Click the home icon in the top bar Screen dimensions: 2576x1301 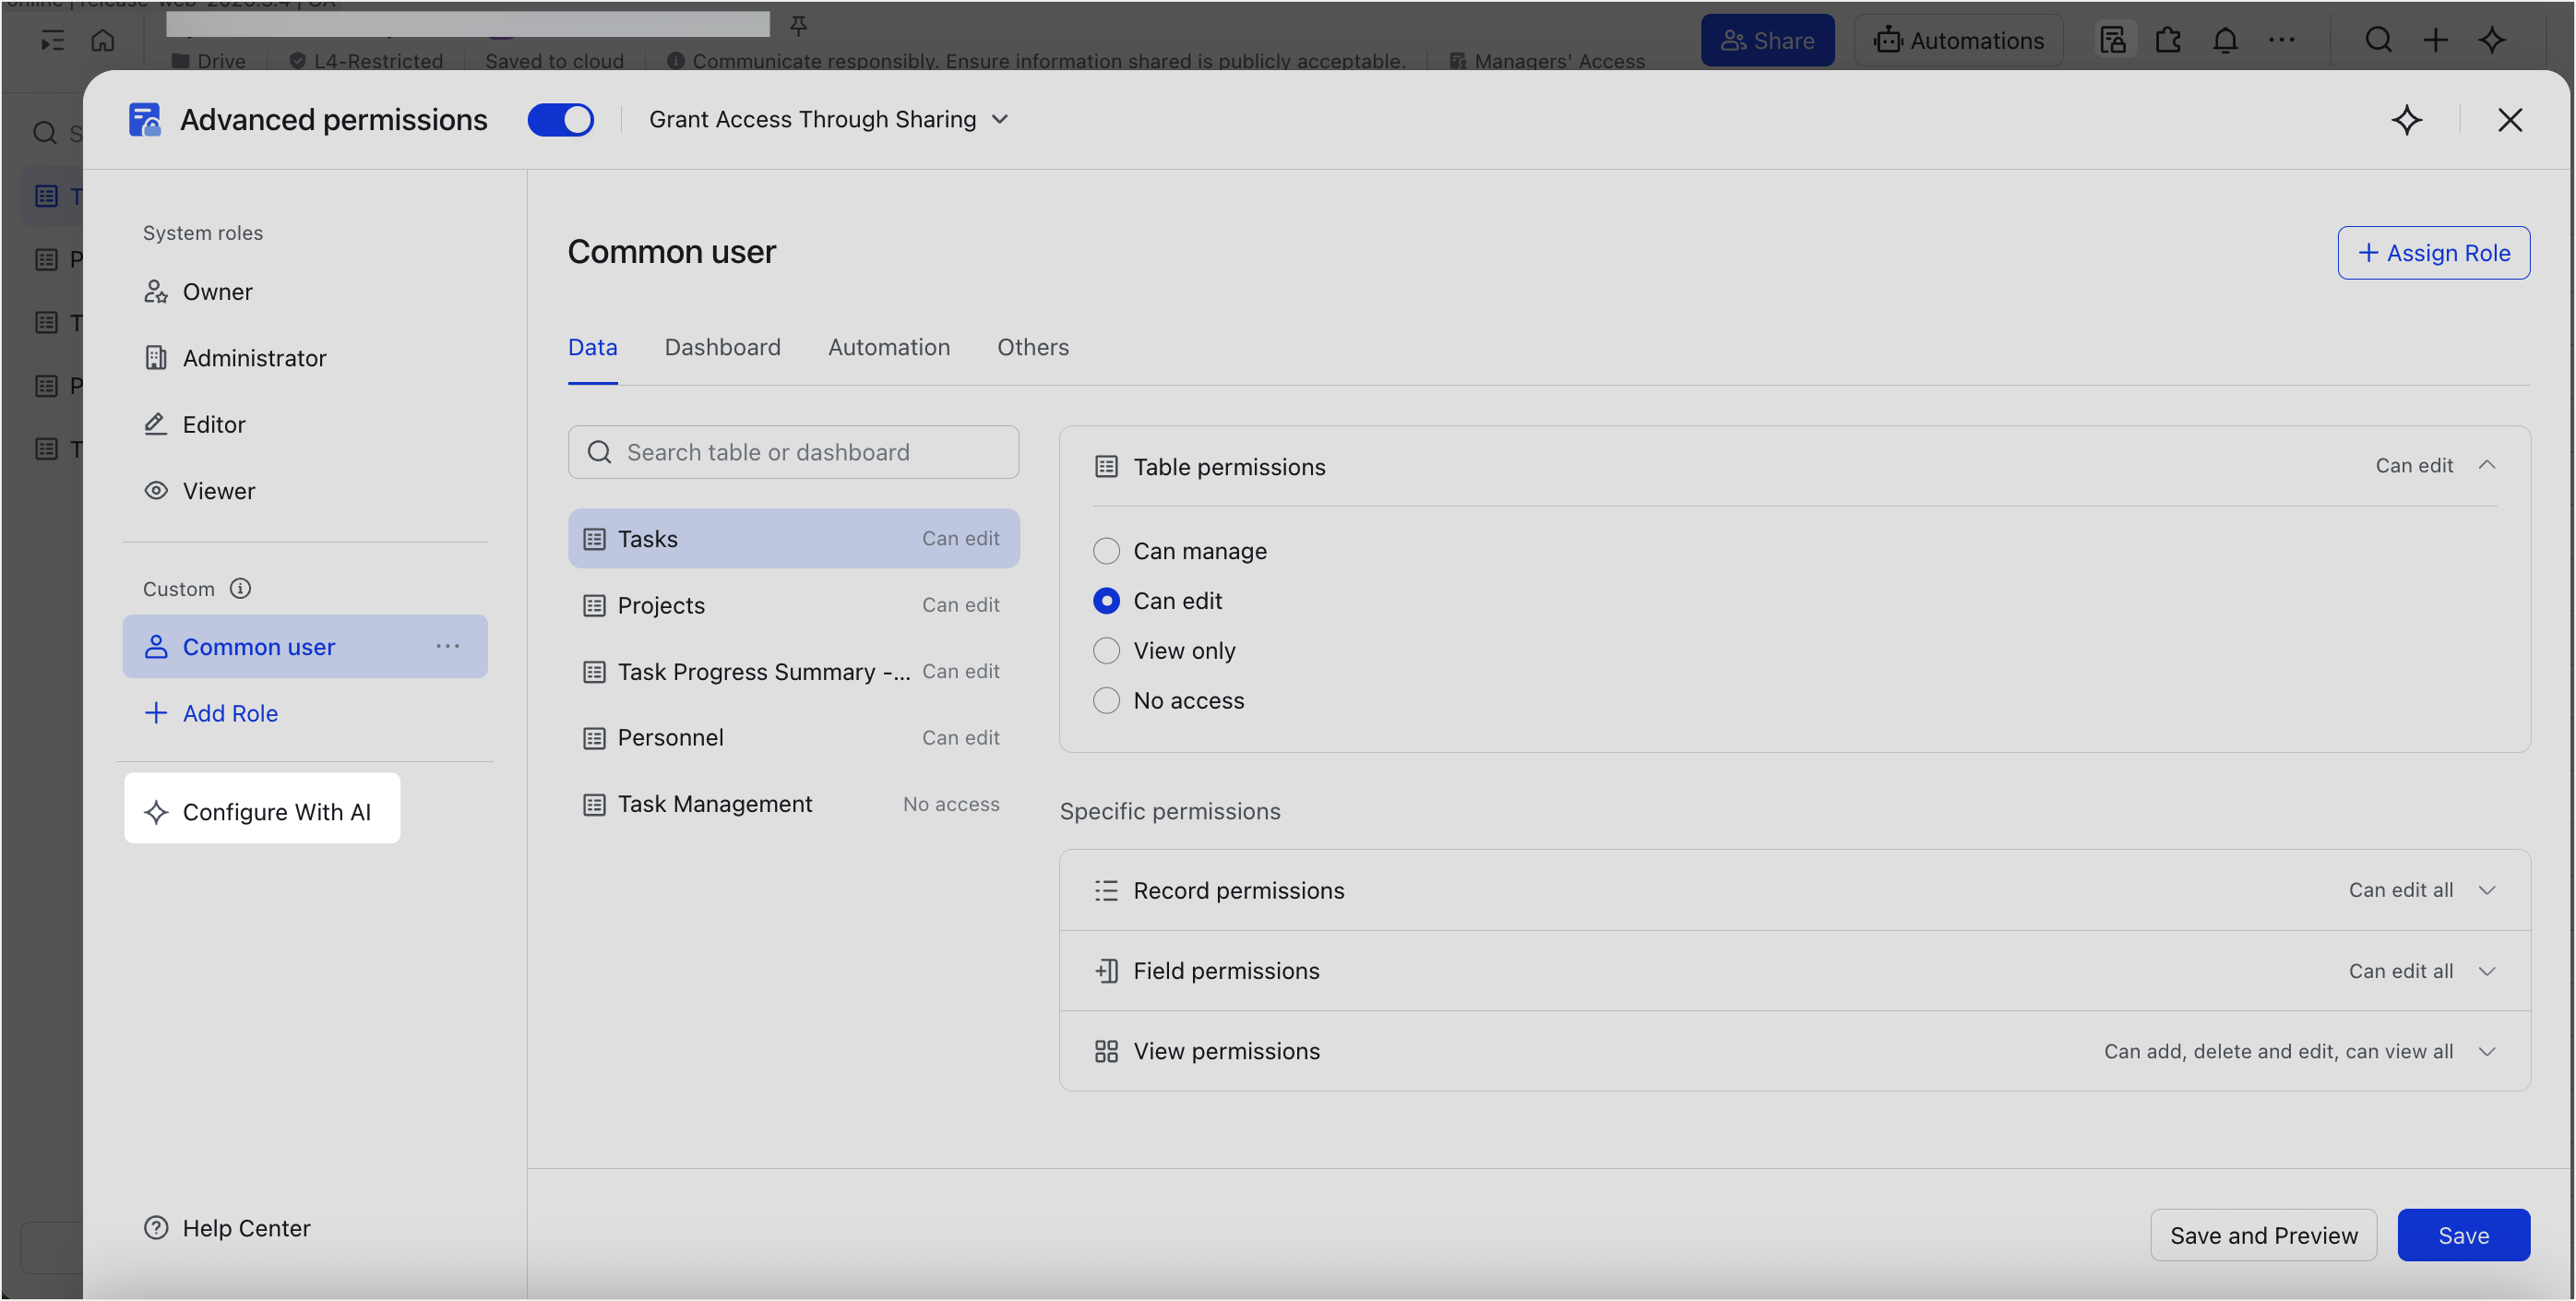tap(103, 40)
